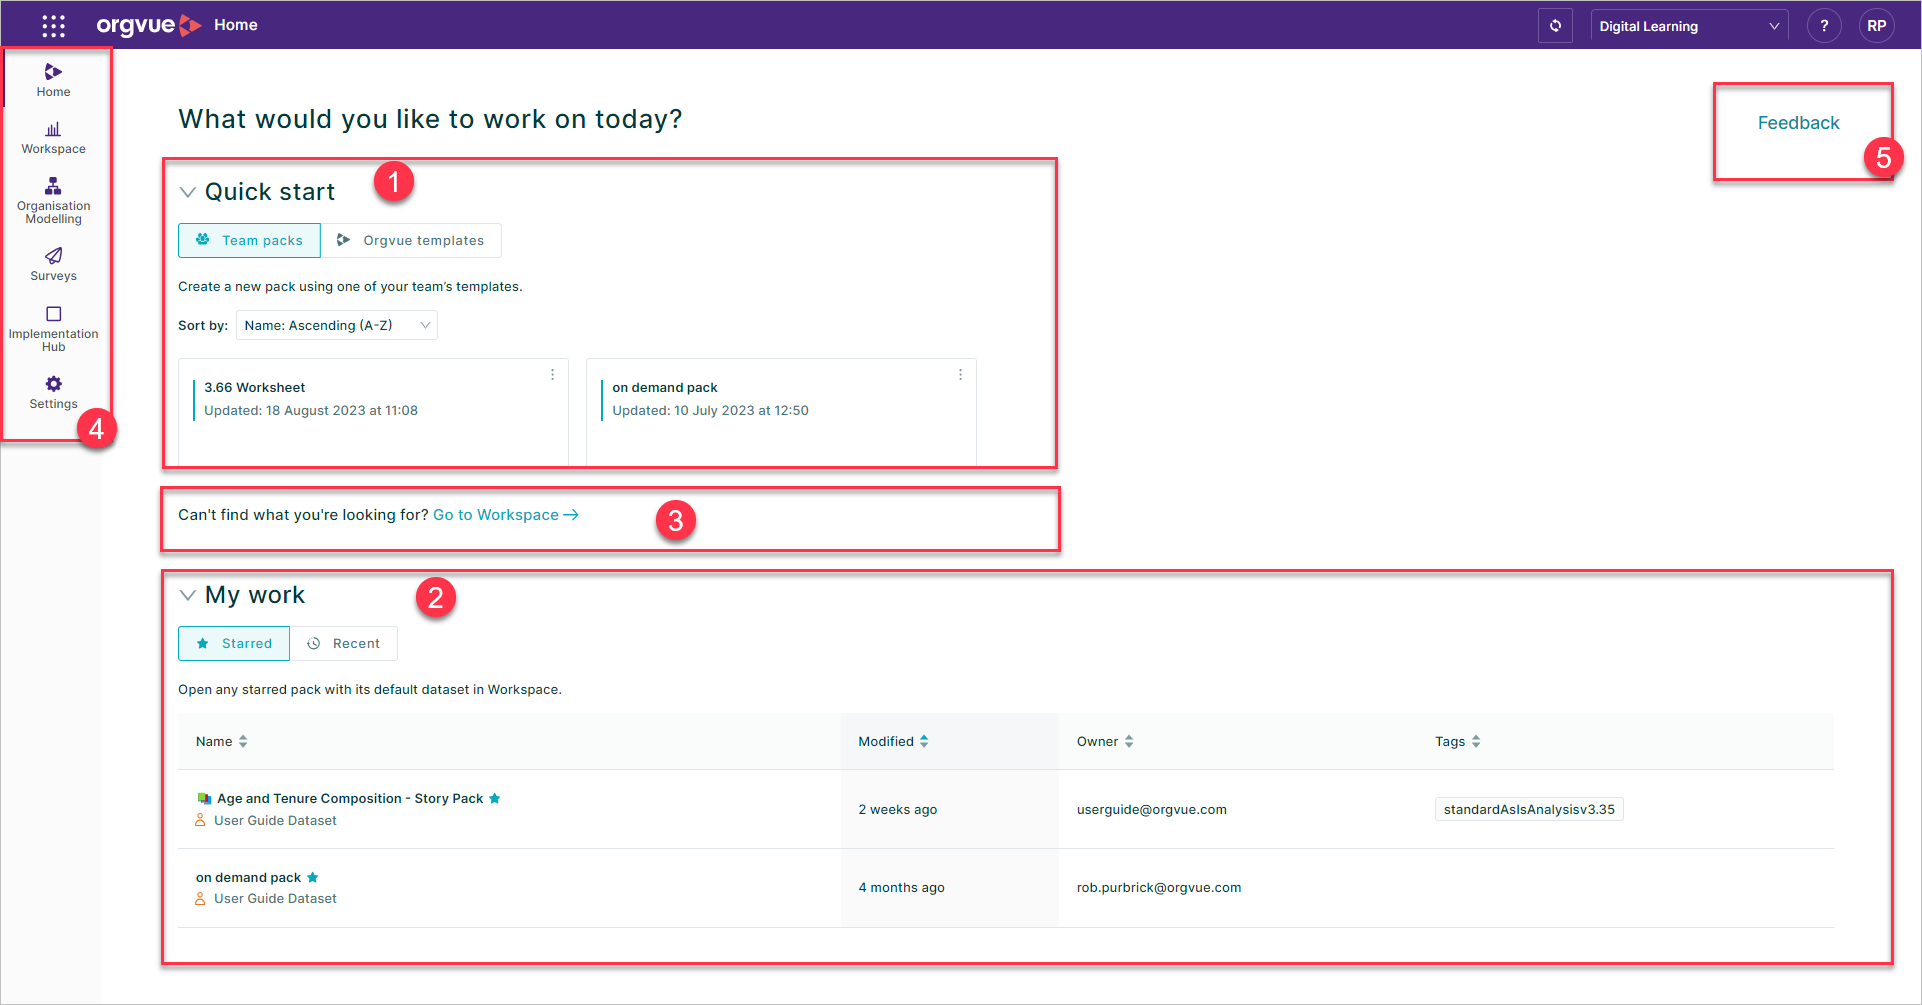
Task: Open Settings from the sidebar
Action: point(53,389)
